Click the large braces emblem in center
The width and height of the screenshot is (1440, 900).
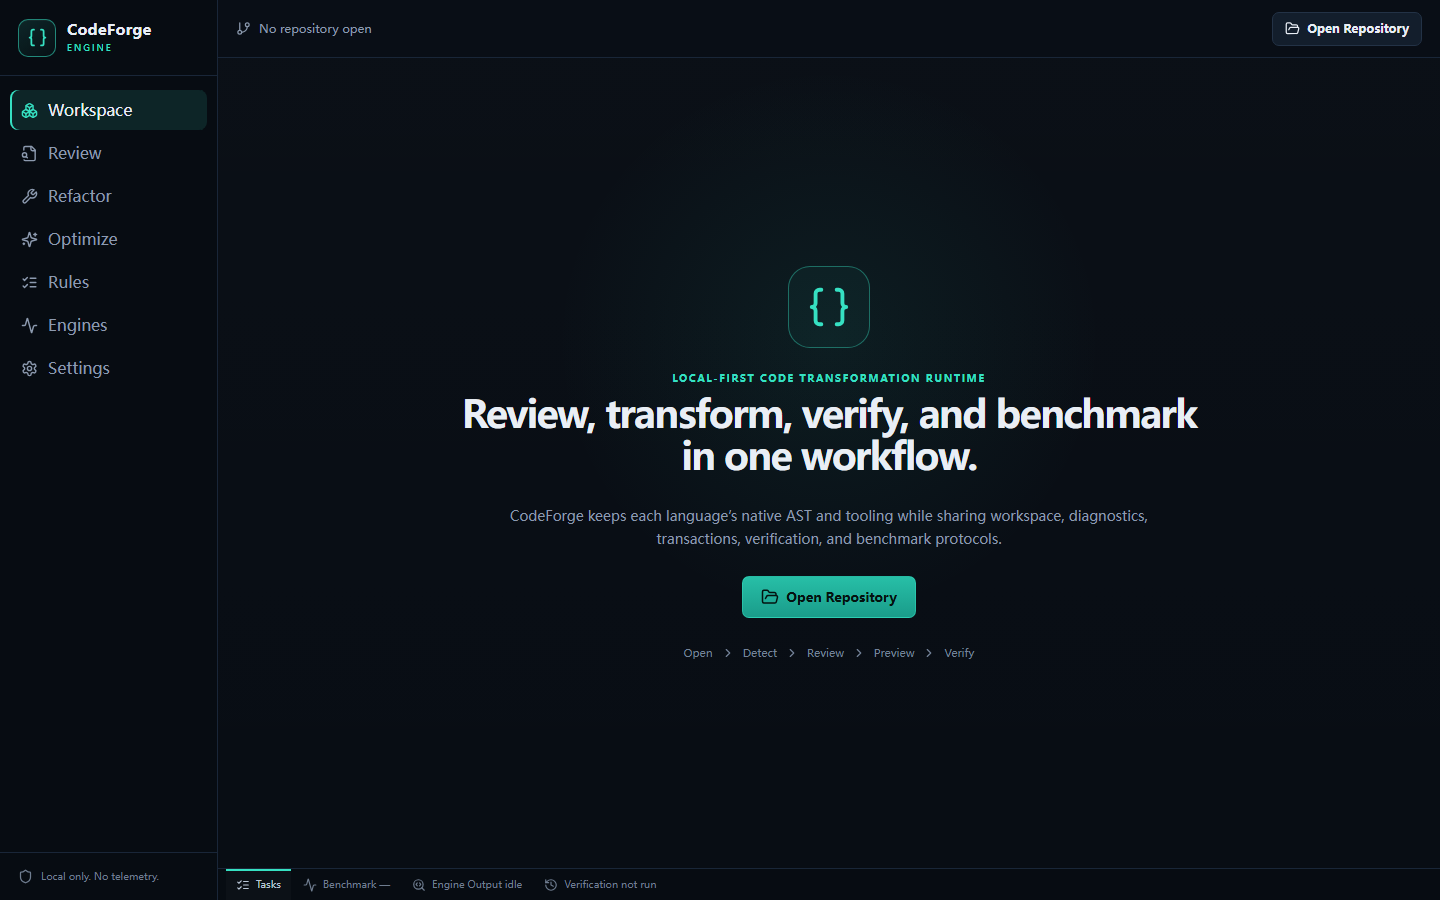[829, 307]
